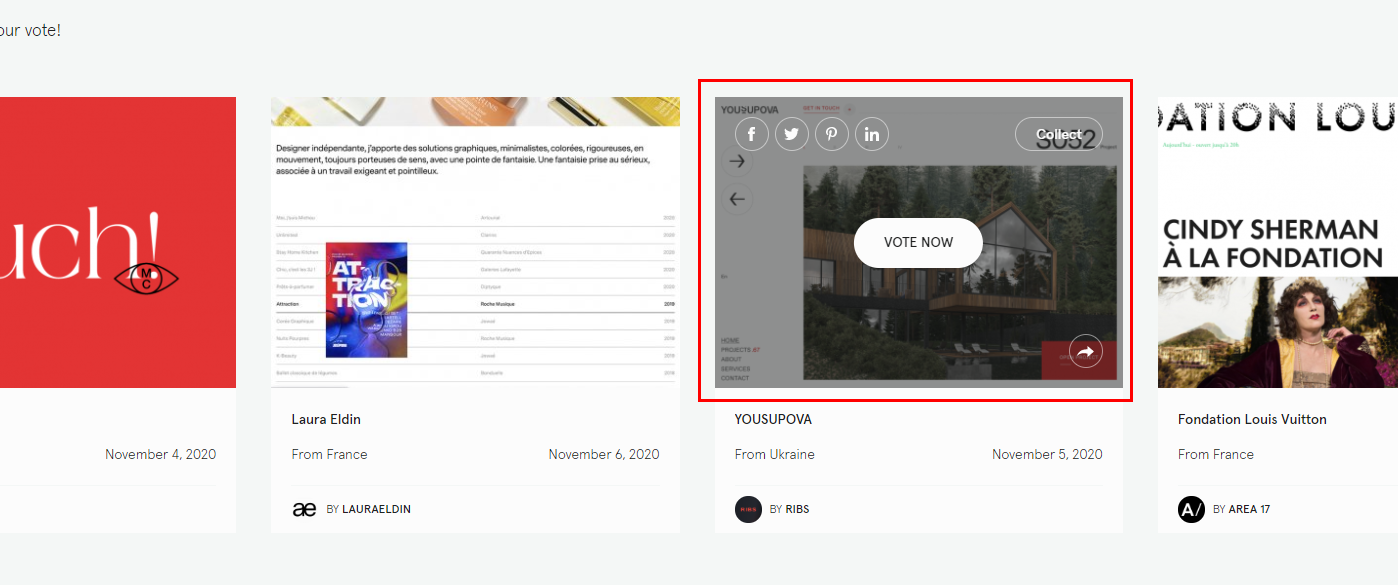1398x585 pixels.
Task: Click the Collect button
Action: (x=1059, y=134)
